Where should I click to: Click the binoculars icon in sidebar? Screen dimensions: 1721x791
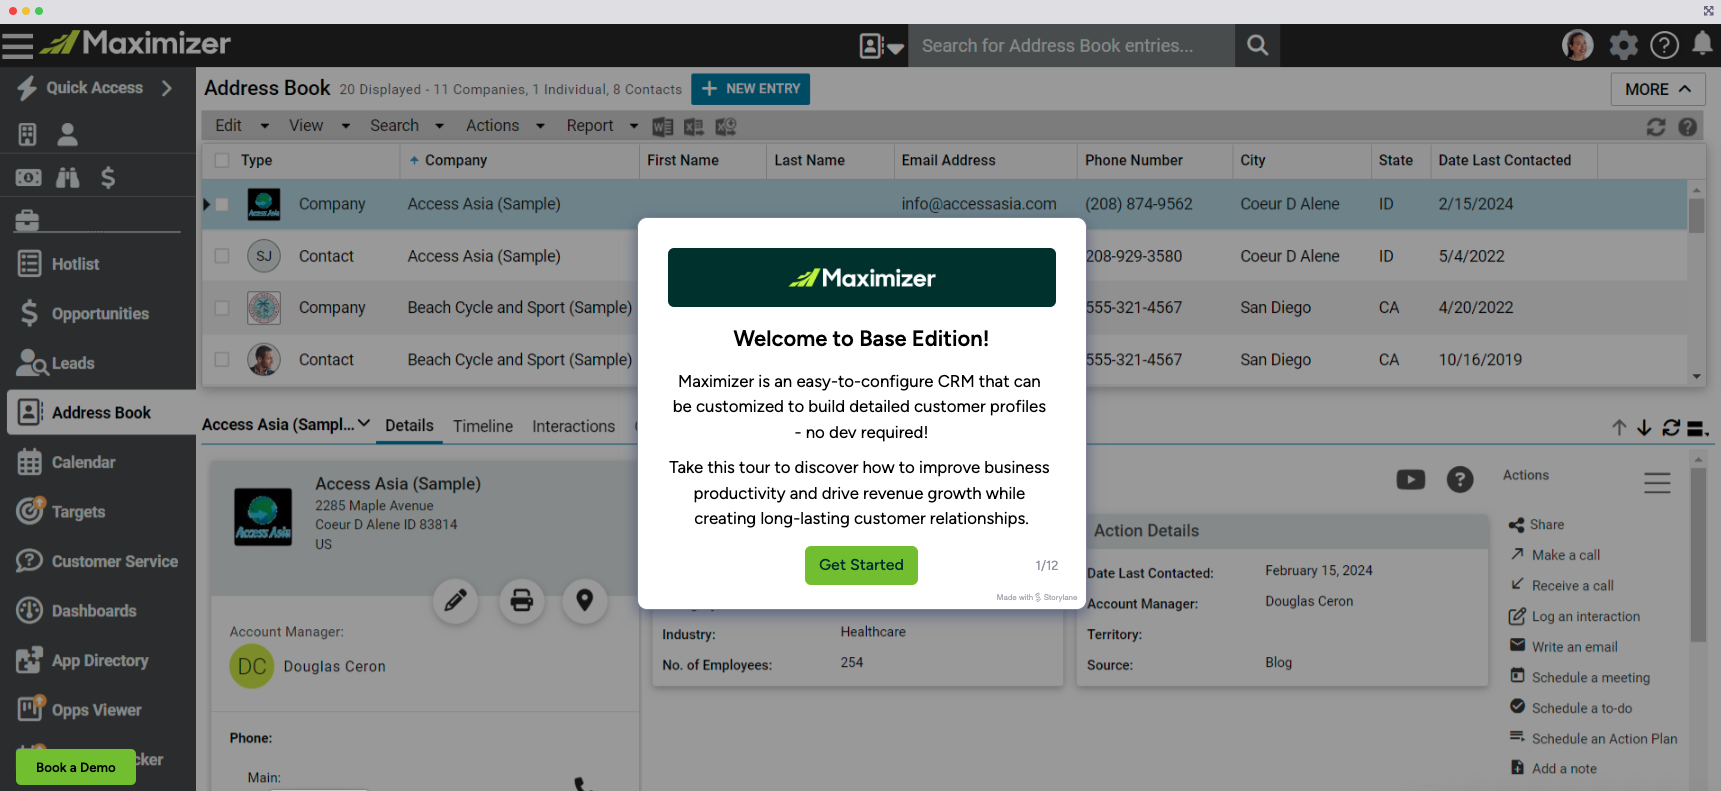68,178
